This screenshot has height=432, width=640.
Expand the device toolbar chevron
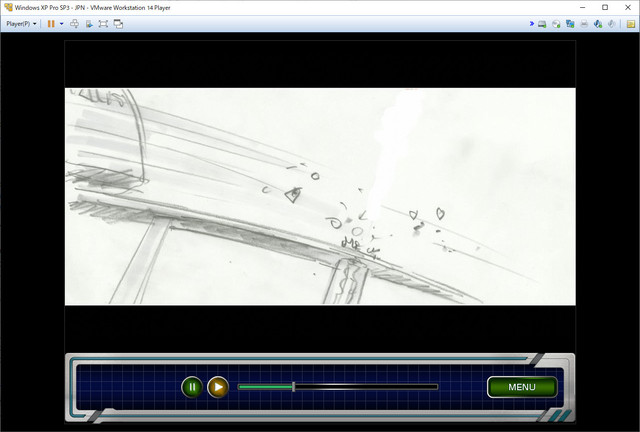point(531,24)
